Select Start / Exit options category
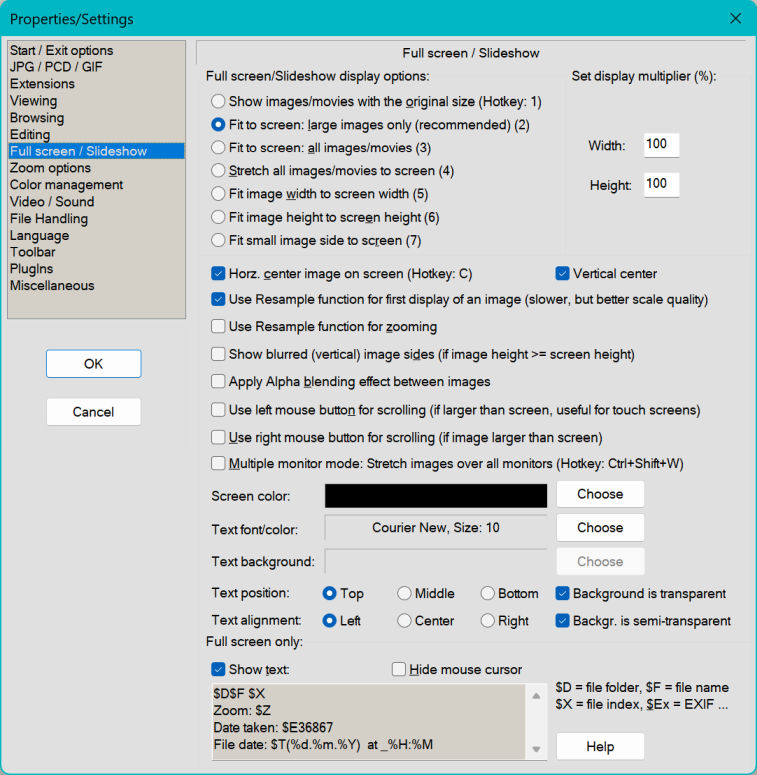The height and width of the screenshot is (775, 757). tap(61, 50)
